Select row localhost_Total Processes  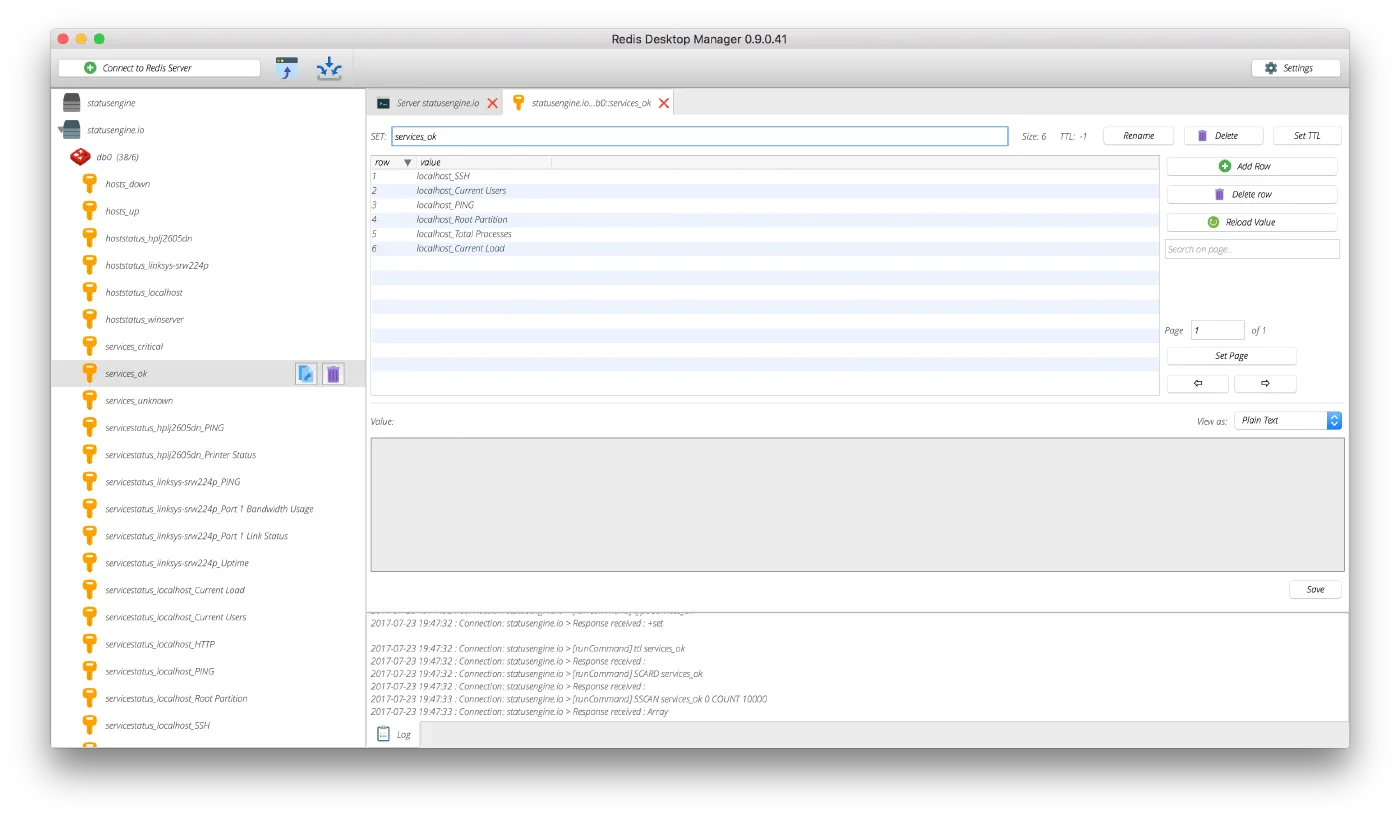(765, 234)
